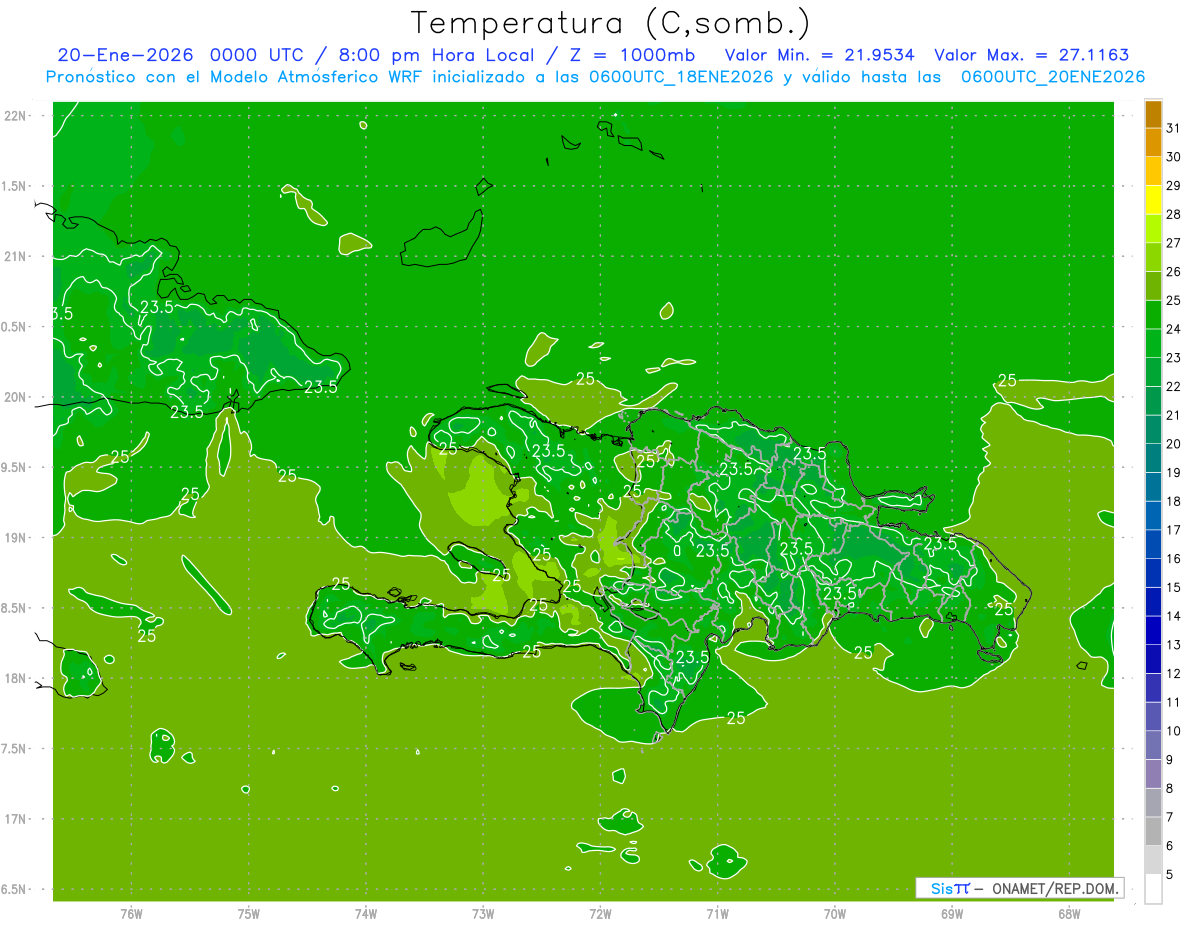Click the "Valor Min. = 21.9534" value

point(819,55)
